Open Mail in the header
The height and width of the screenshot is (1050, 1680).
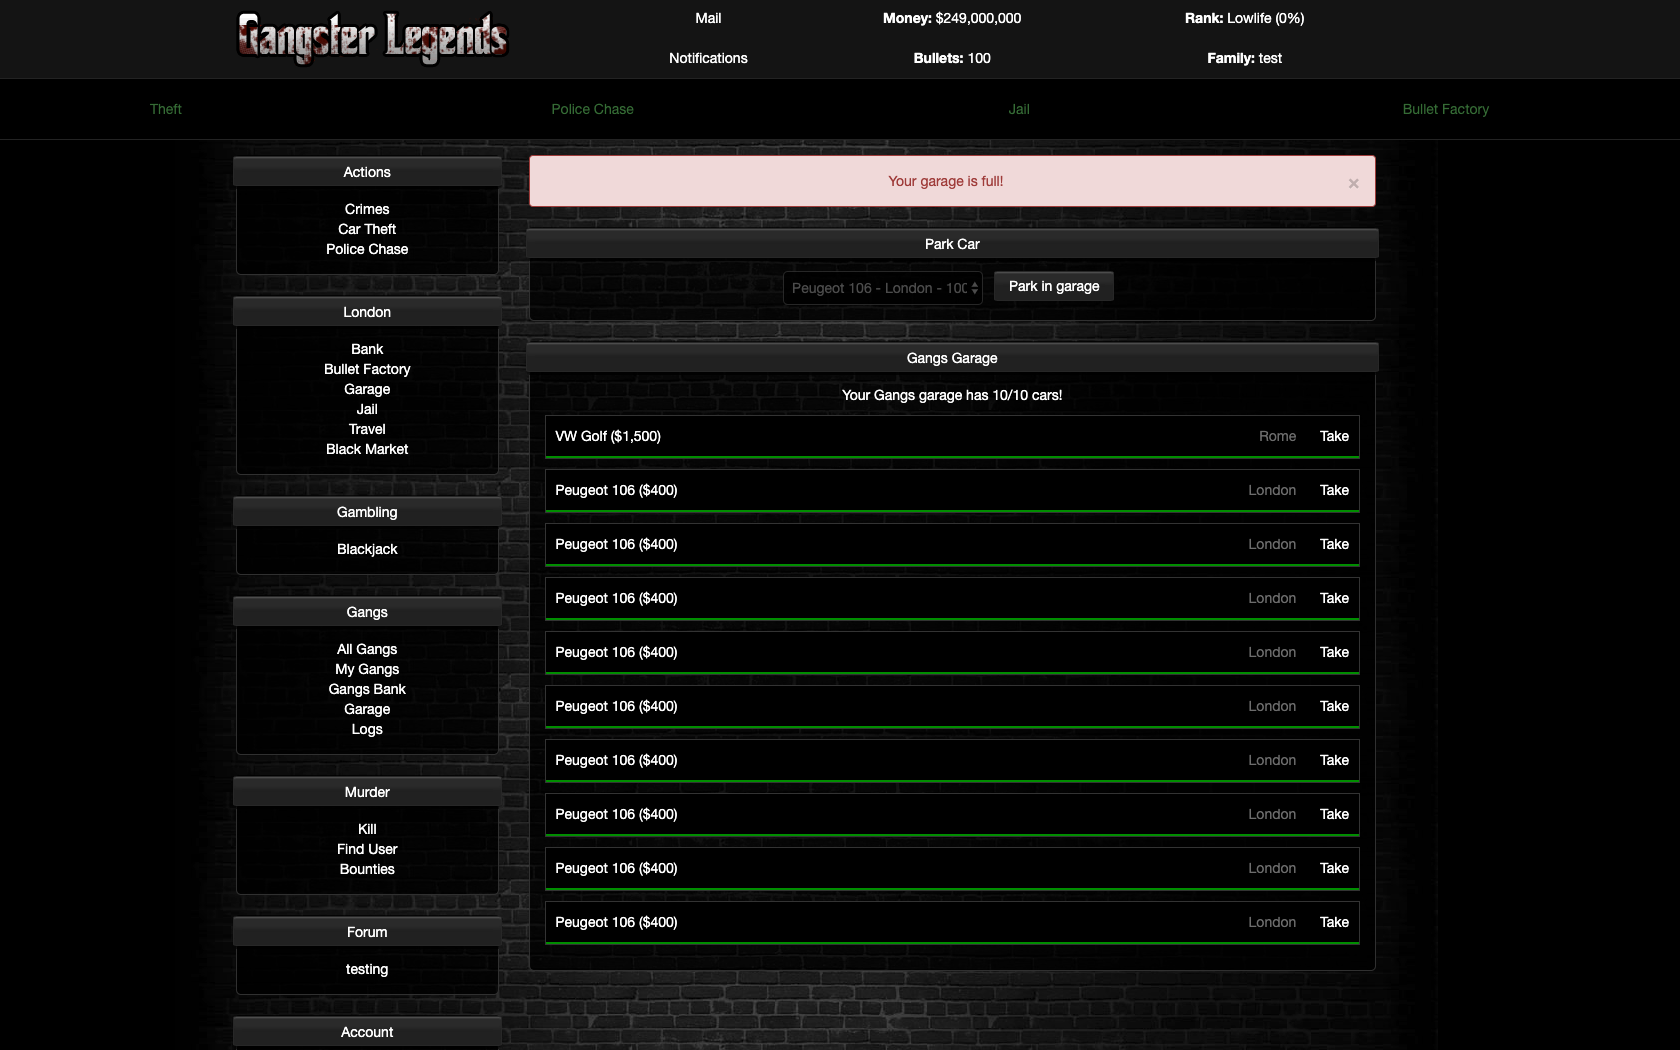[708, 18]
